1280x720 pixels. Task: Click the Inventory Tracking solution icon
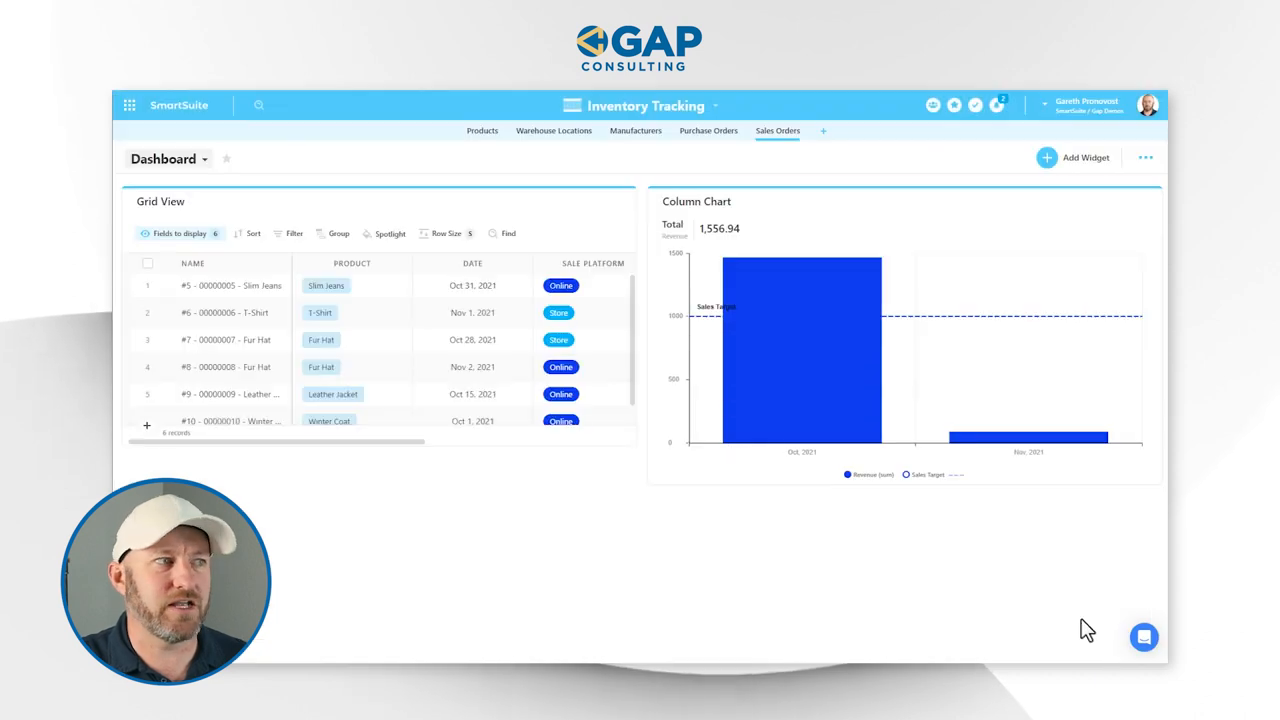coord(572,105)
